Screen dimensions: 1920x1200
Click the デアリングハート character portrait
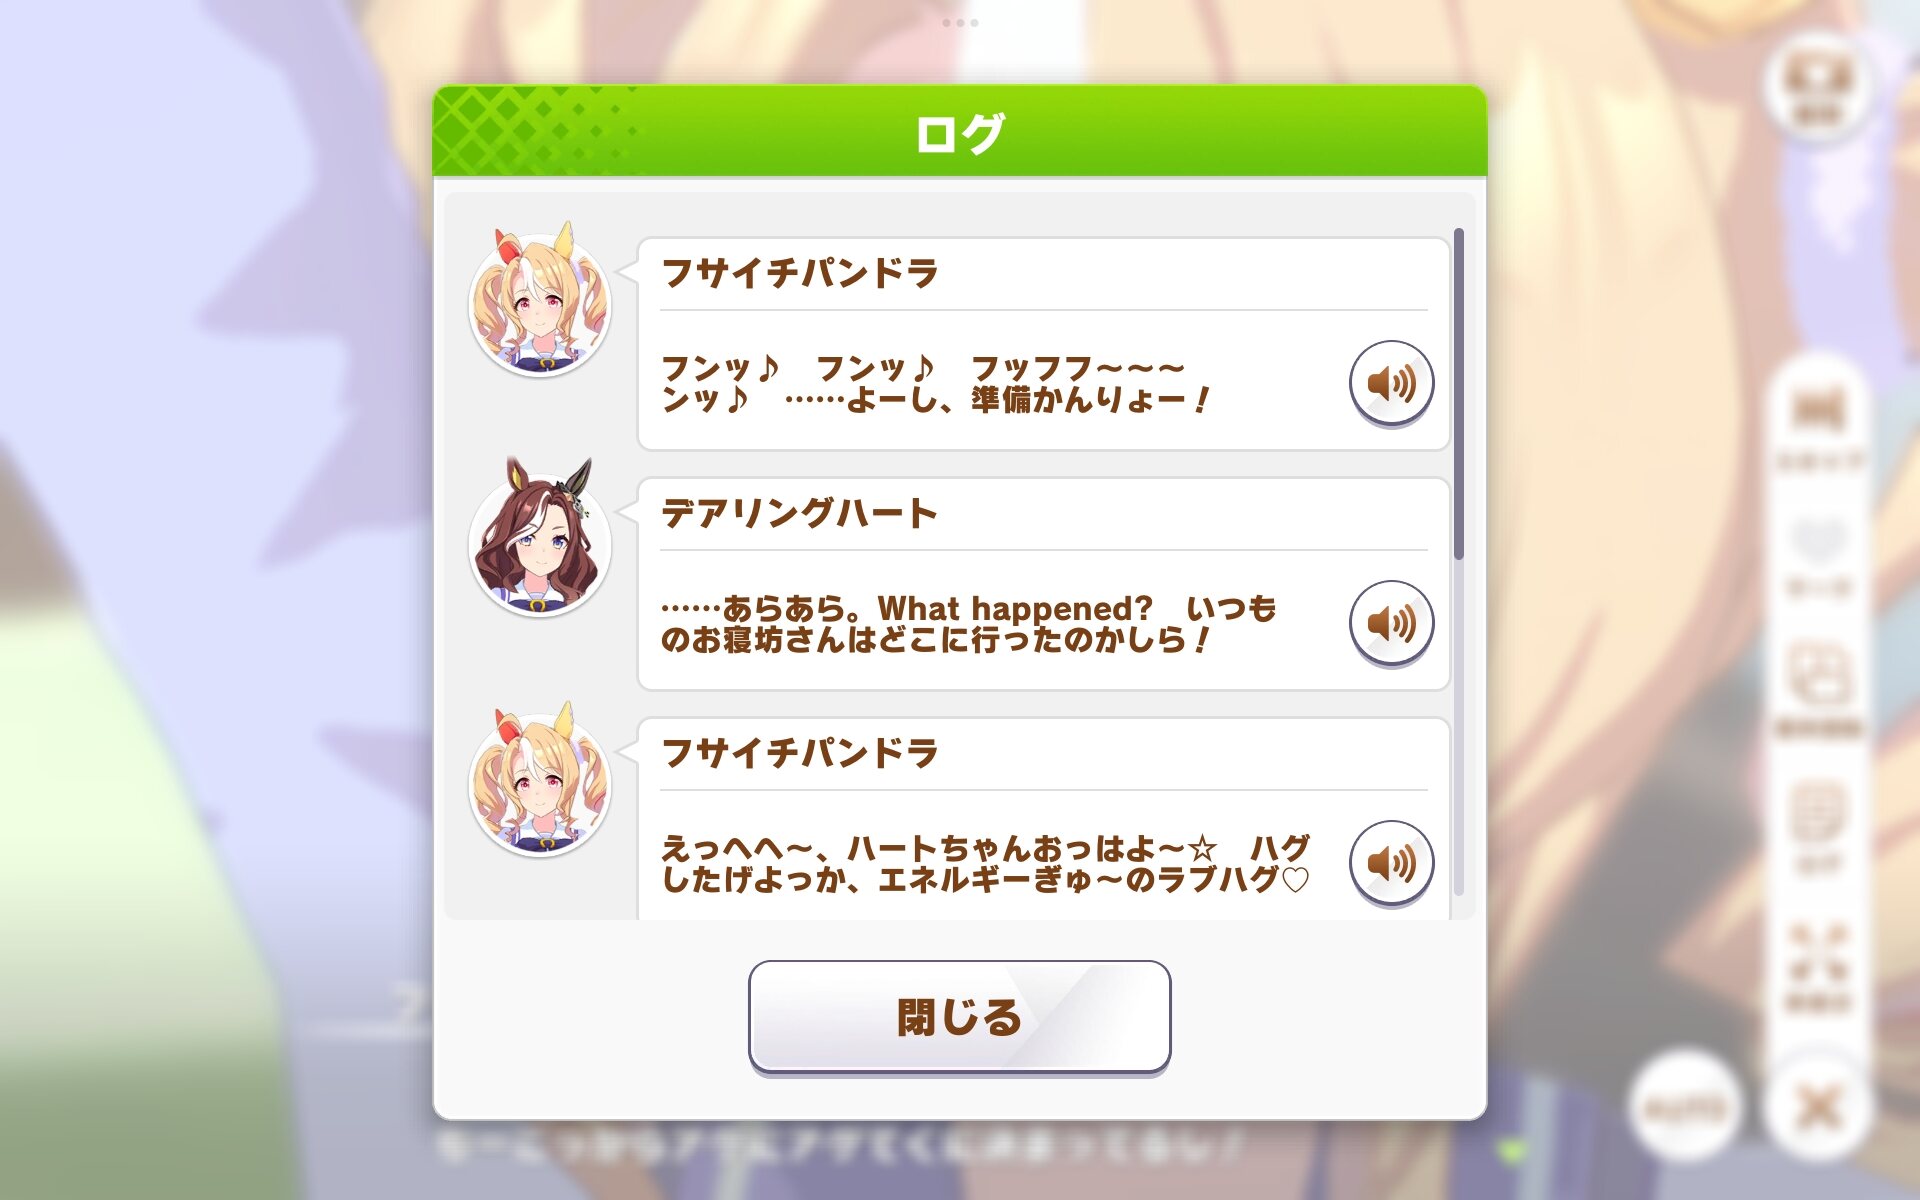point(540,538)
